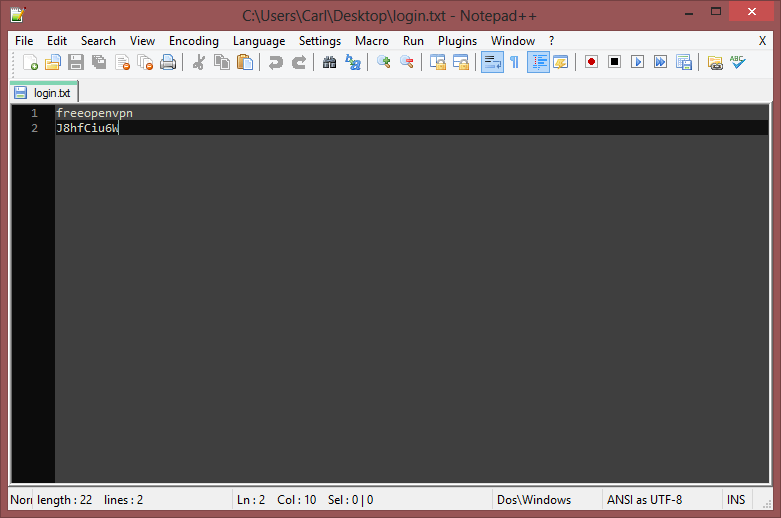
Task: Open user defined language dialog icon
Action: (x=561, y=62)
